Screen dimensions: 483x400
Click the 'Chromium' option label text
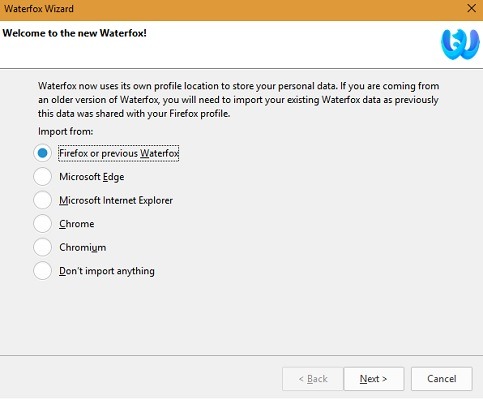click(83, 247)
